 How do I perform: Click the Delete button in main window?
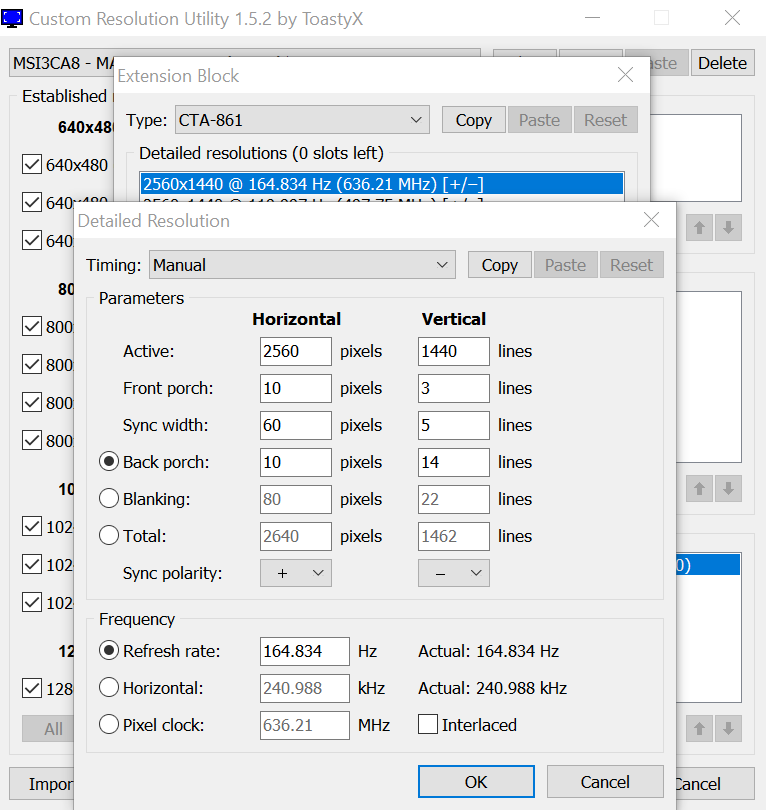pyautogui.click(x=722, y=63)
